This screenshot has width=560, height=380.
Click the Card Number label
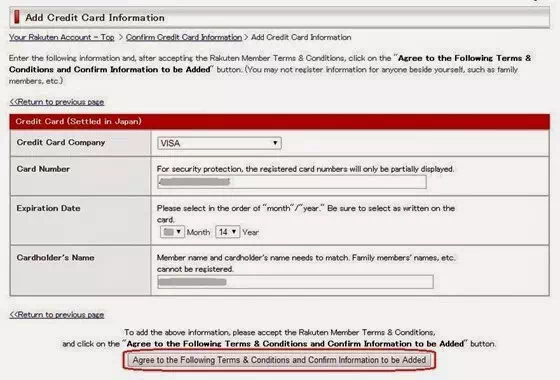pyautogui.click(x=43, y=169)
